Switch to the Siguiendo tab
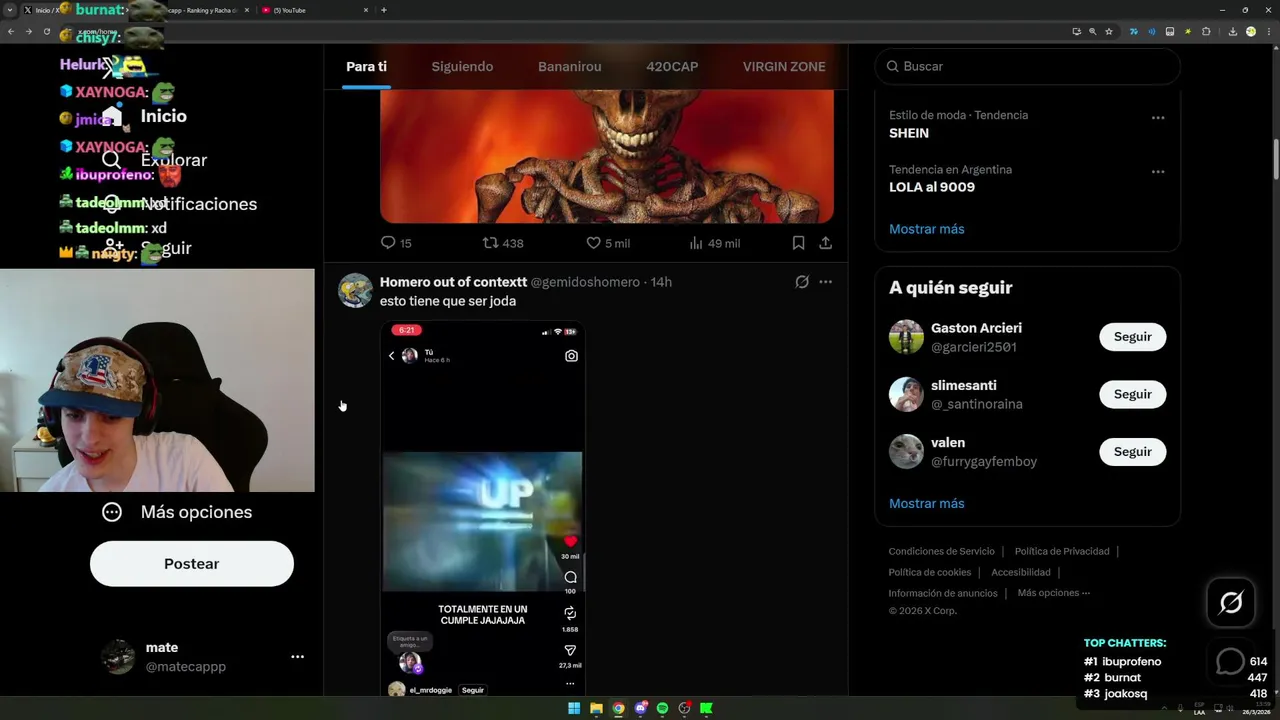The height and width of the screenshot is (720, 1280). (462, 67)
